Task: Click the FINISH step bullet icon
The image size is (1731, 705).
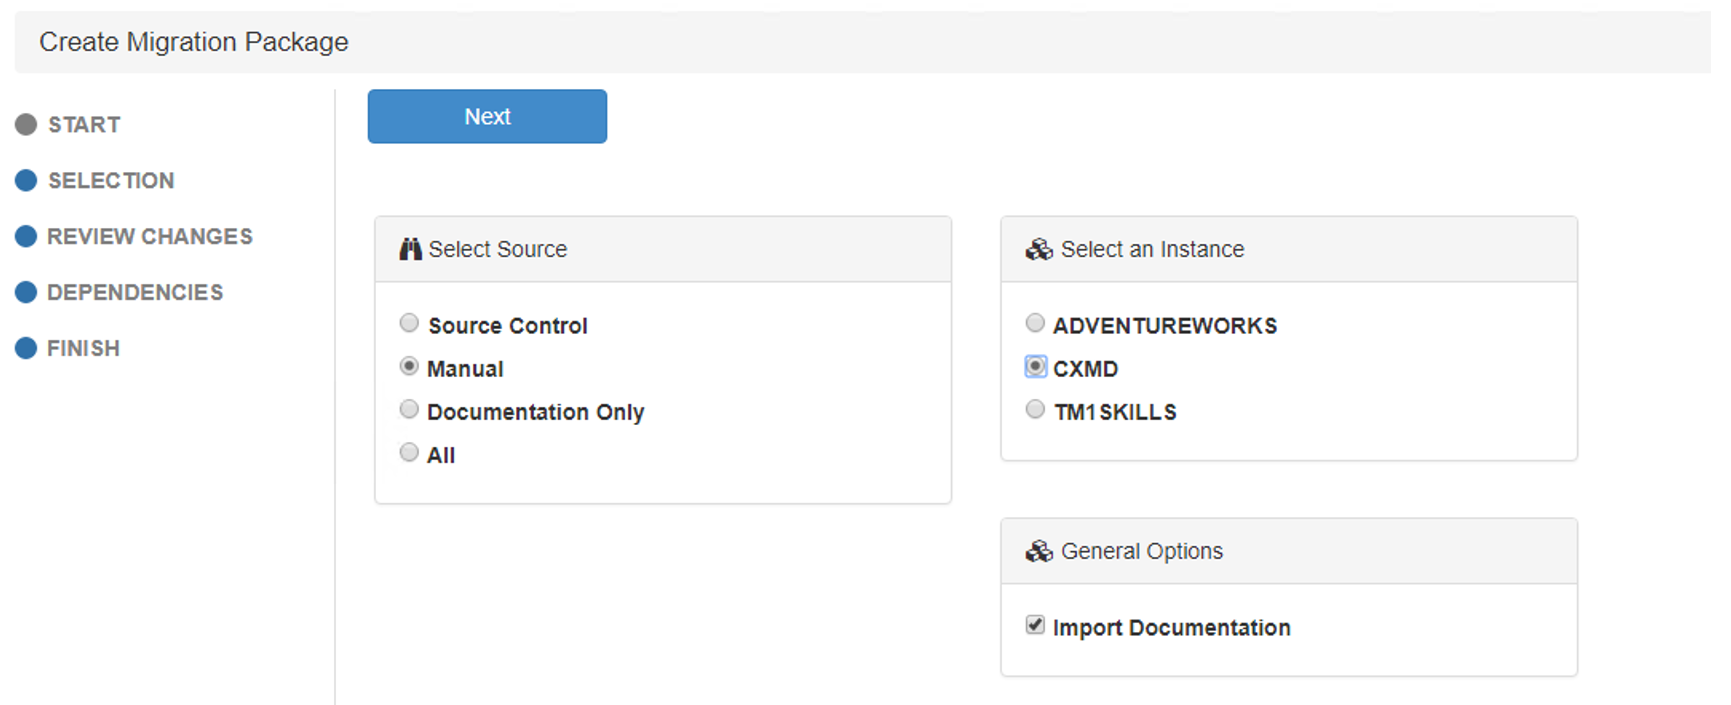Action: [x=26, y=349]
